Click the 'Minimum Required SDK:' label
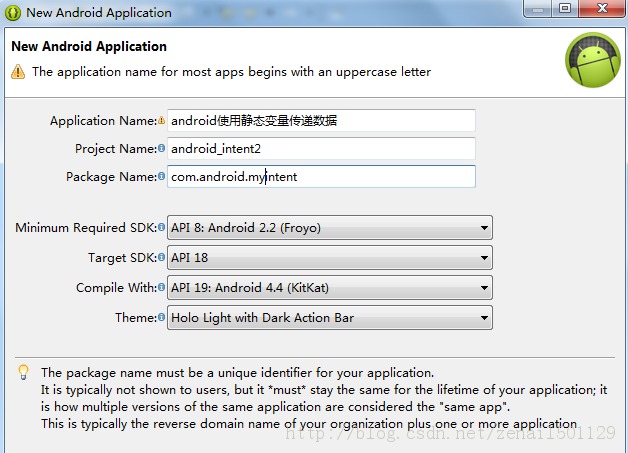The height and width of the screenshot is (453, 628). pos(86,228)
